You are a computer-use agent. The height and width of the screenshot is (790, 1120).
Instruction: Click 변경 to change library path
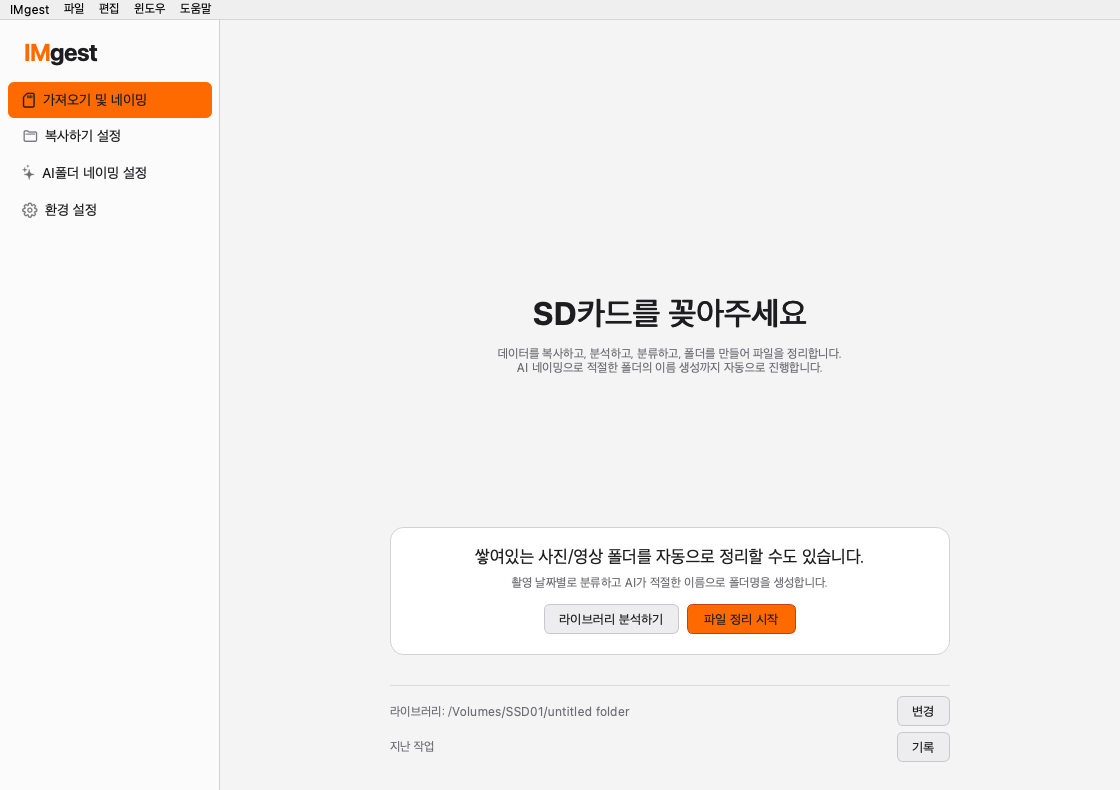coord(923,711)
